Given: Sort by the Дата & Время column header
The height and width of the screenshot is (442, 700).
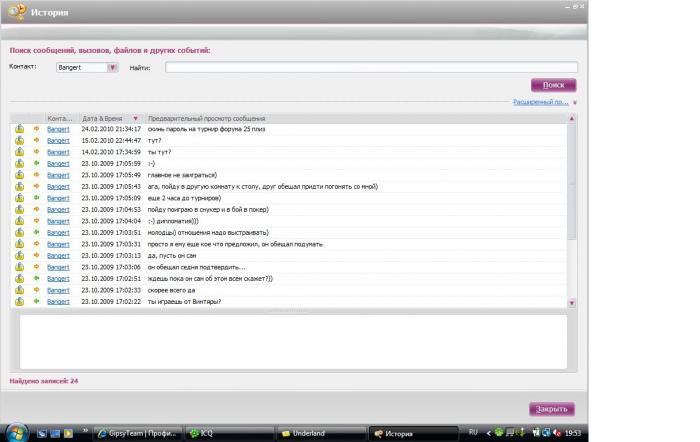Looking at the screenshot, I should coord(102,119).
